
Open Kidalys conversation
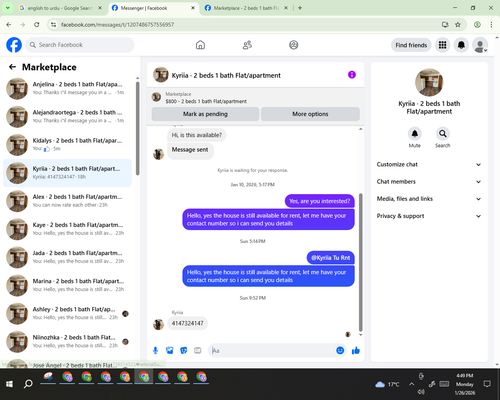67,145
